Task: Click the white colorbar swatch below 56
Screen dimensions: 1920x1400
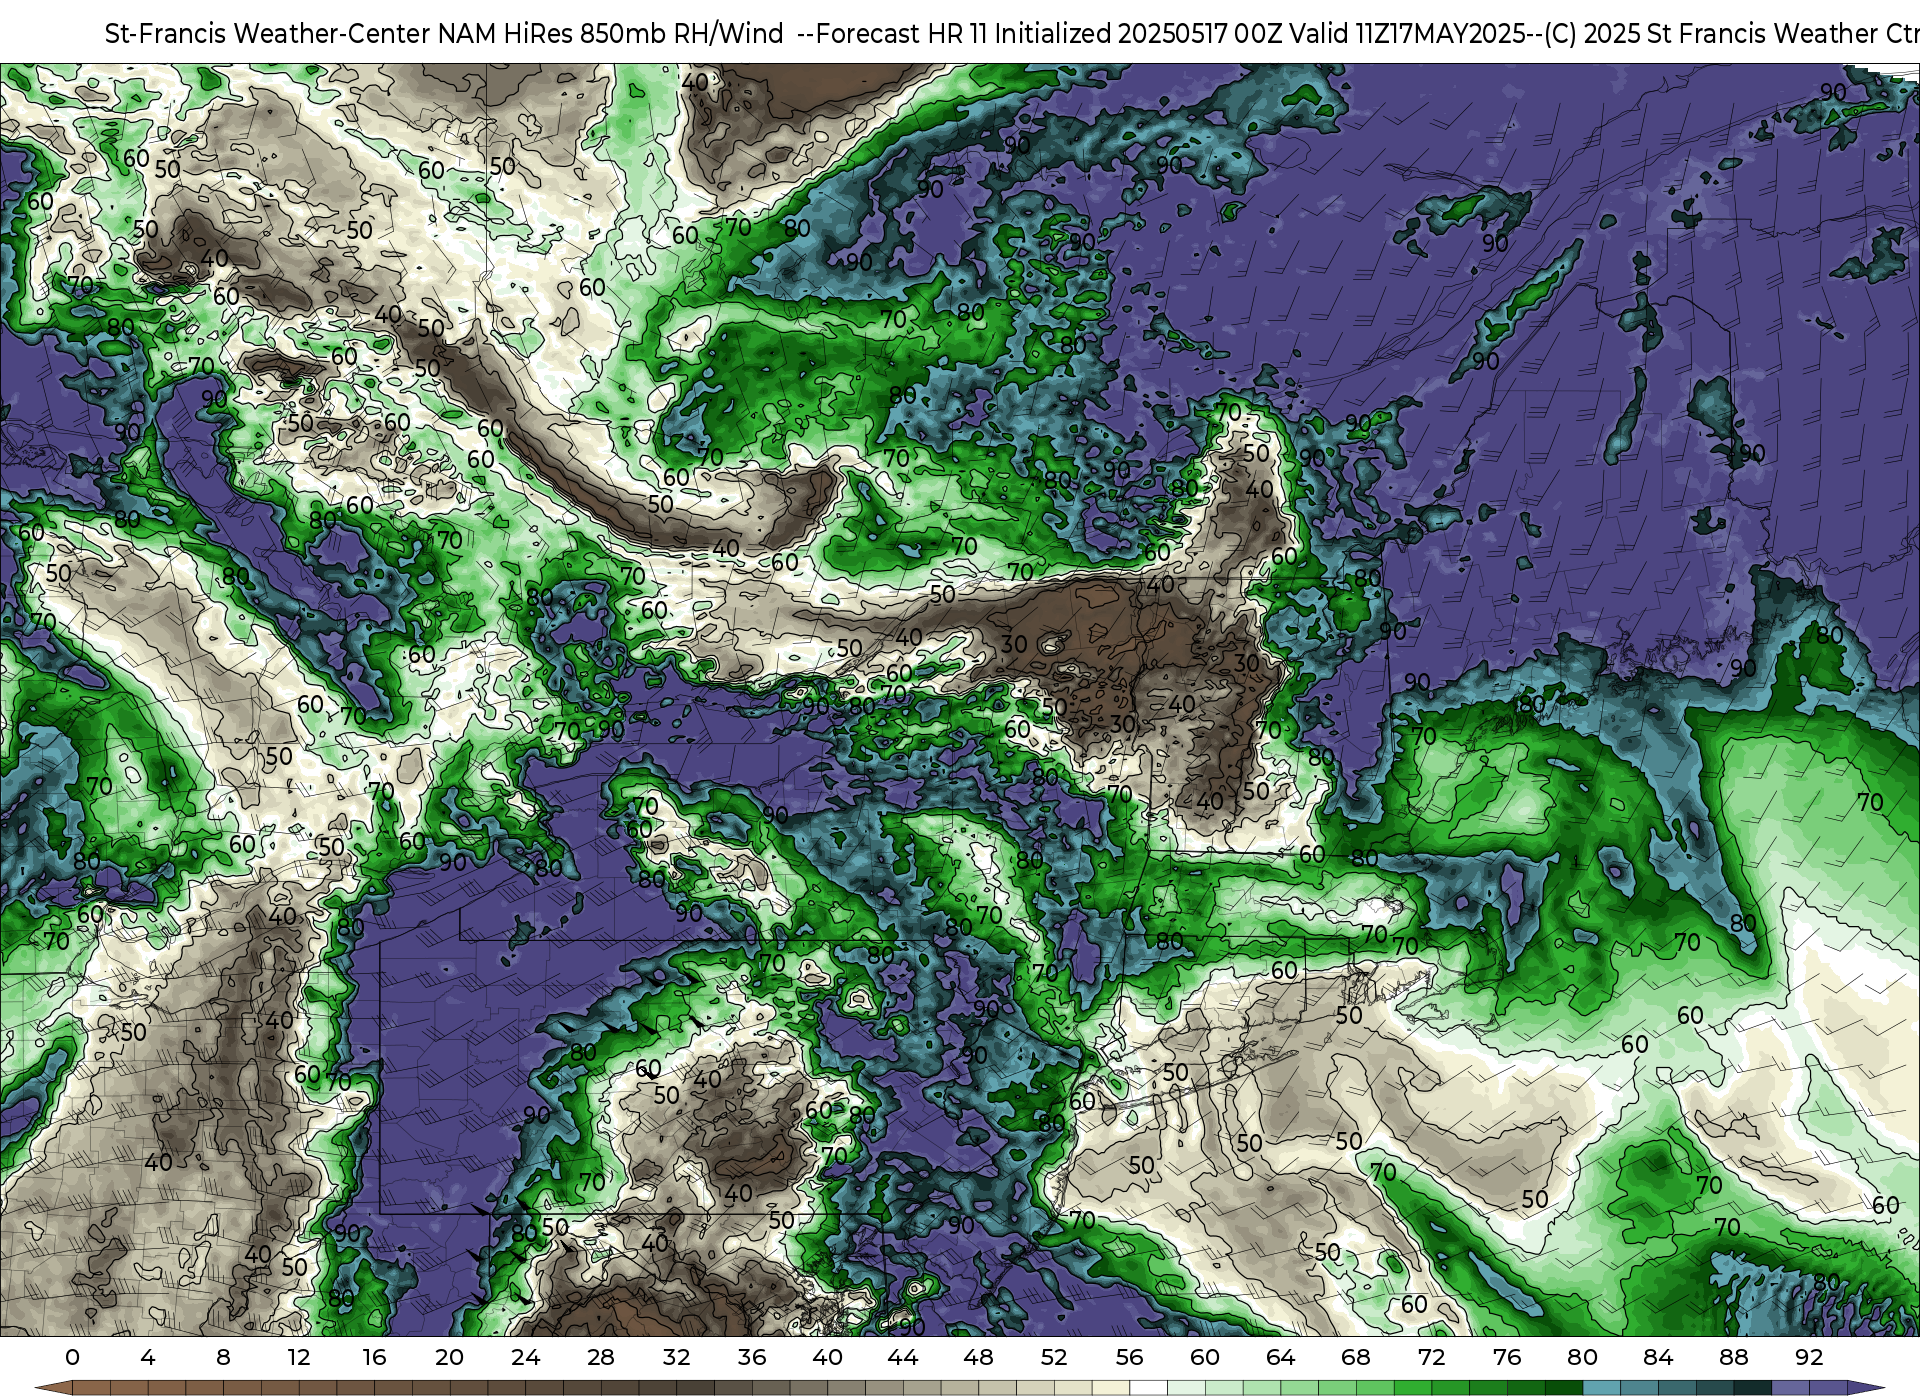Action: click(x=1148, y=1388)
